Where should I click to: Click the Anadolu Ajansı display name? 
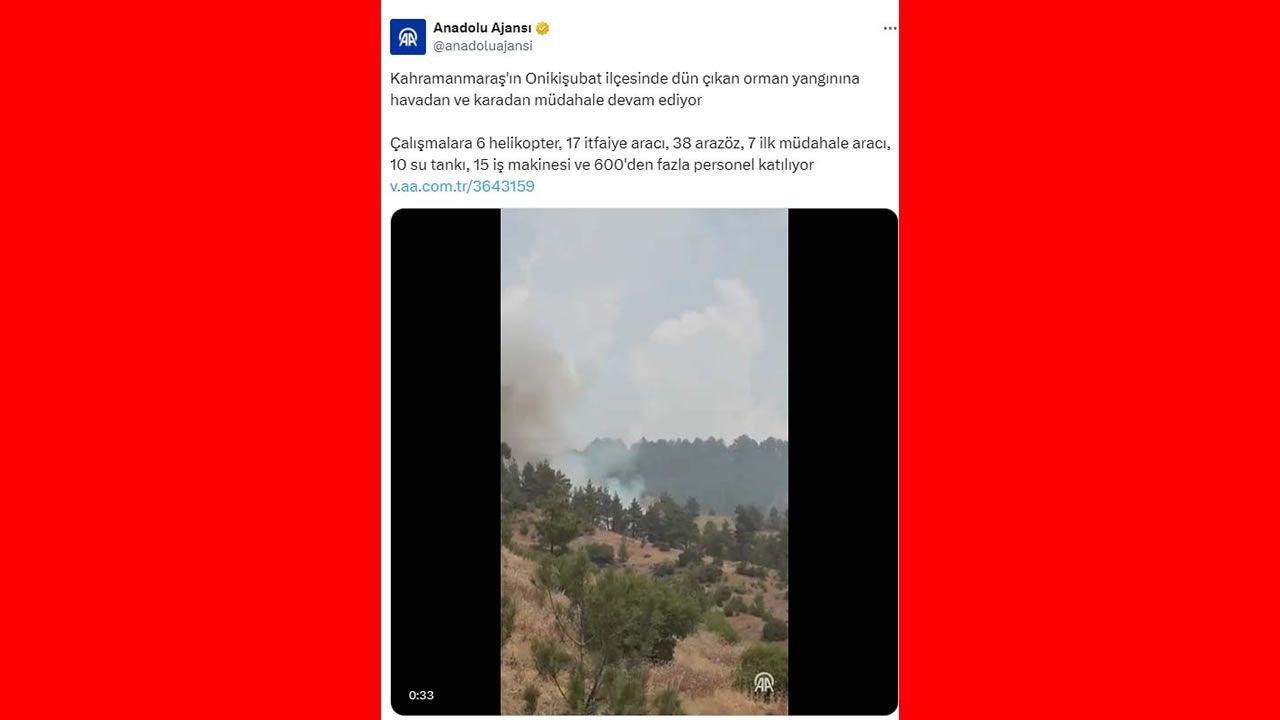(482, 28)
